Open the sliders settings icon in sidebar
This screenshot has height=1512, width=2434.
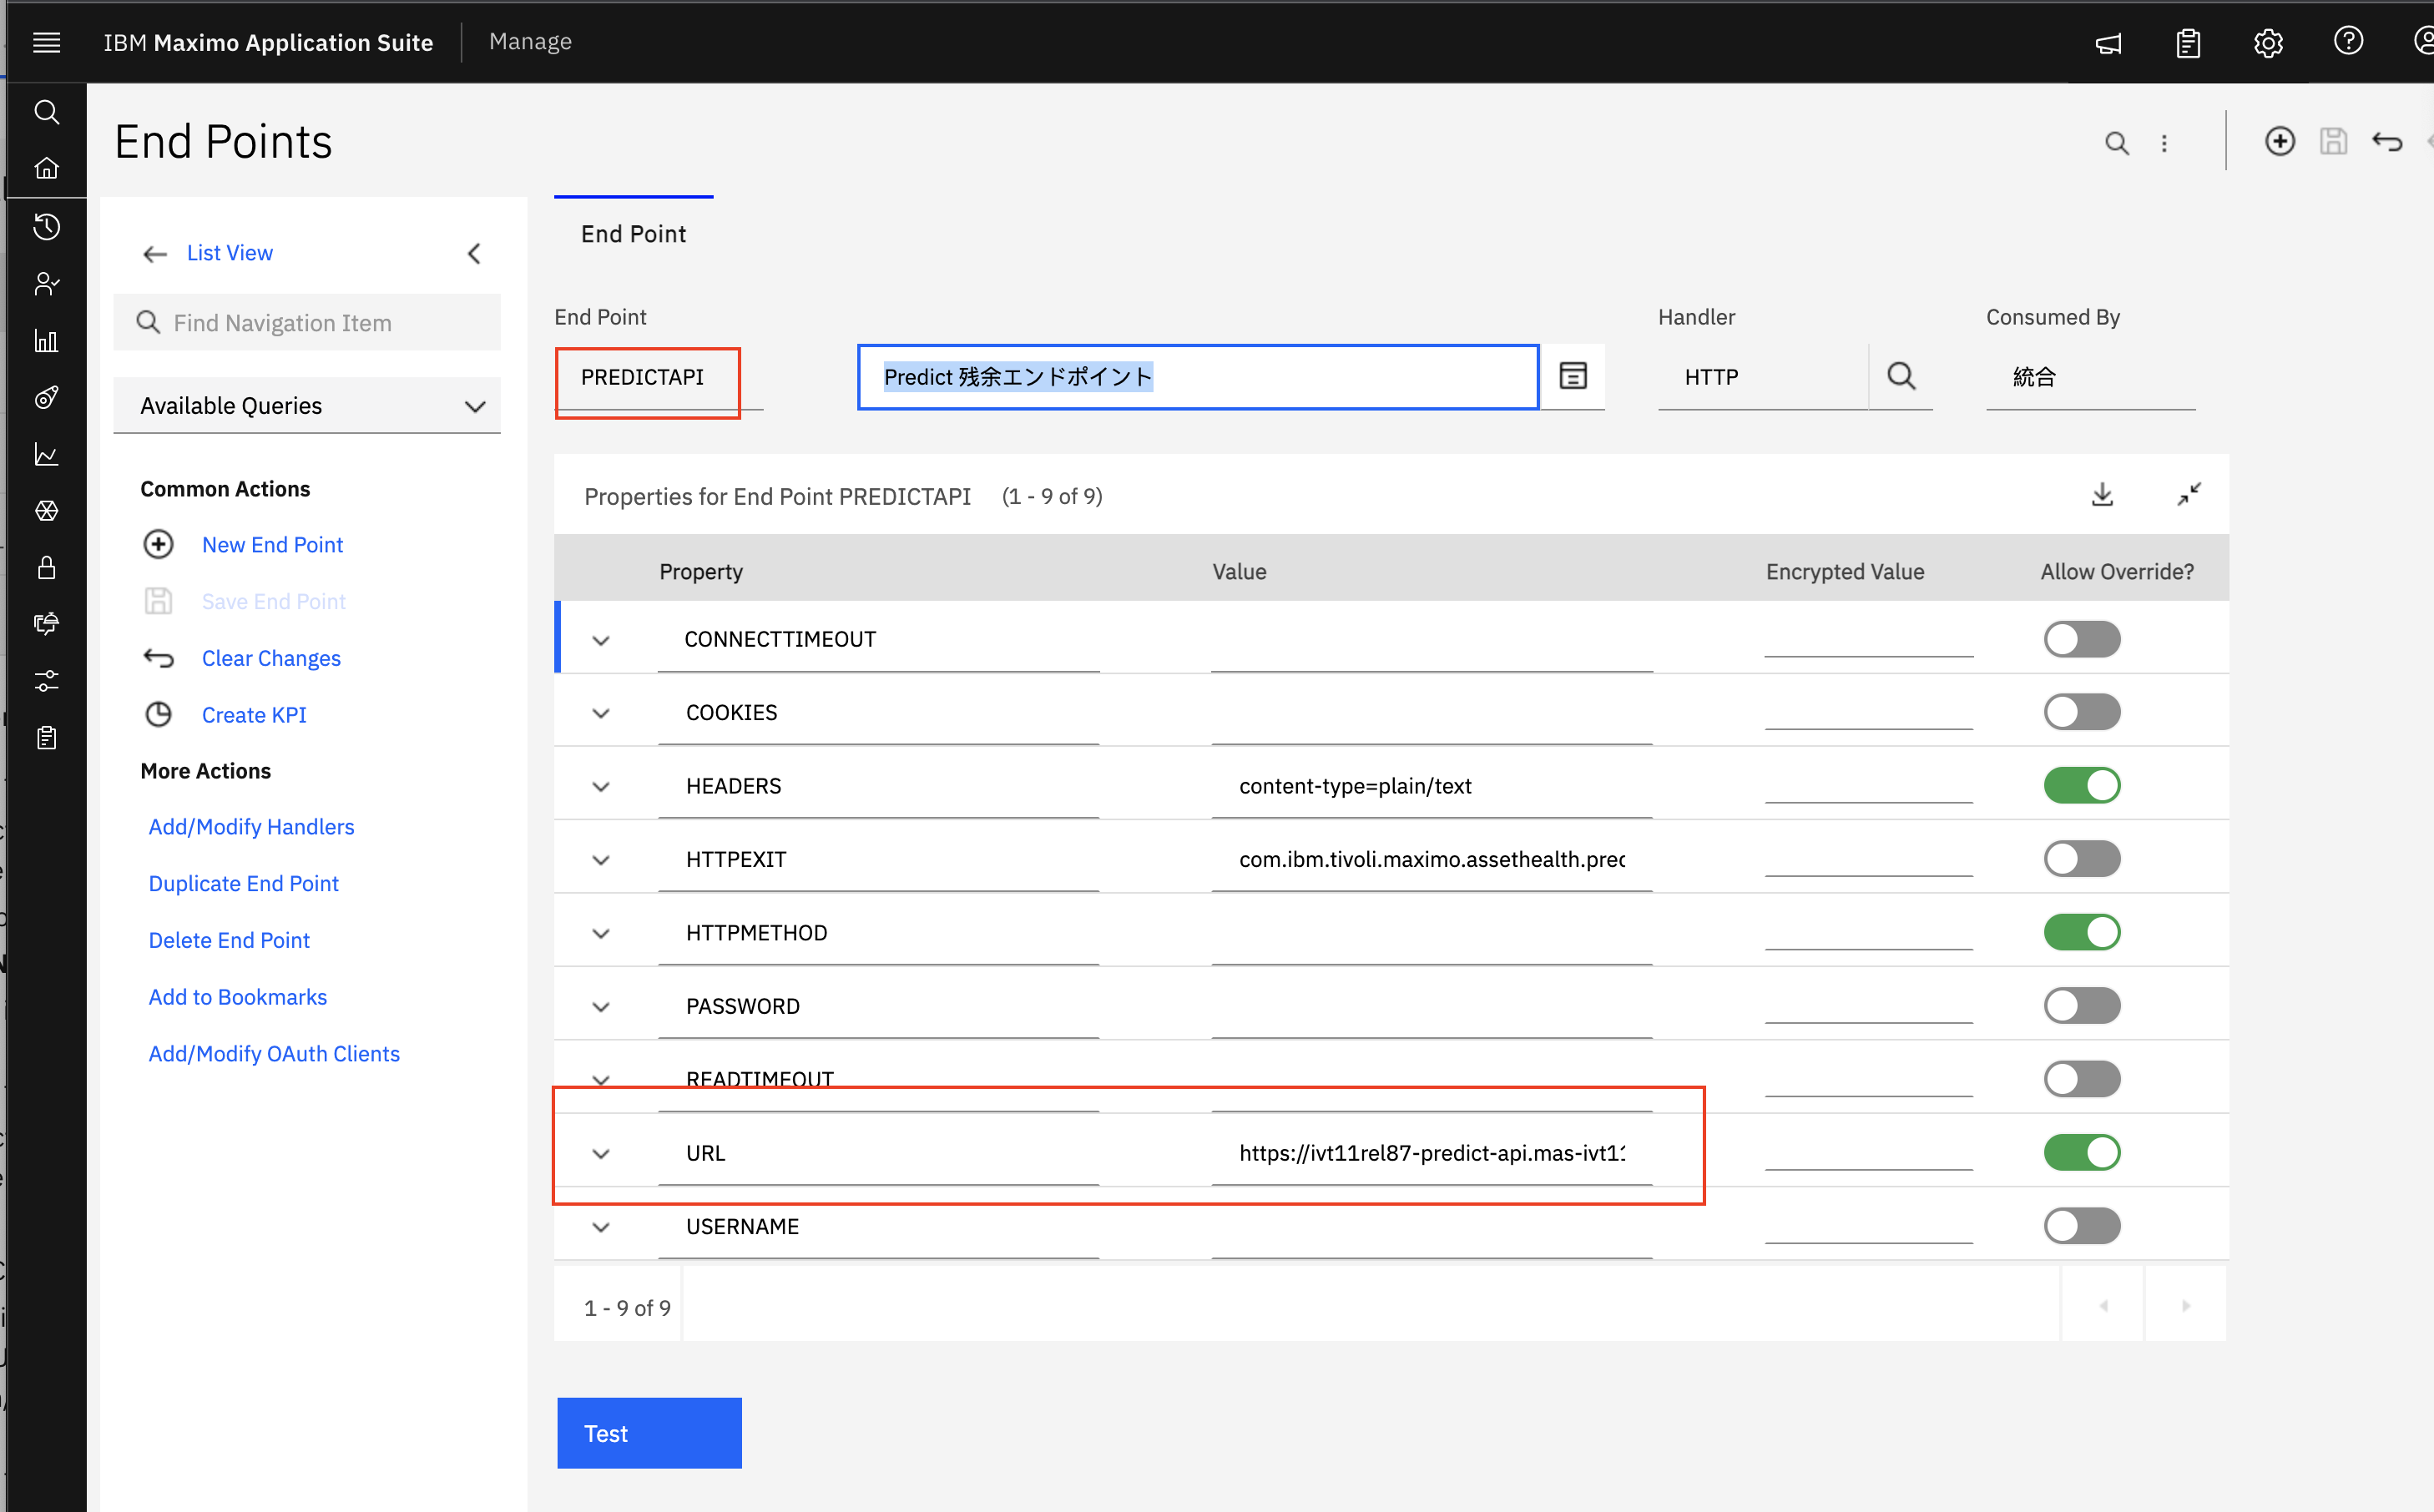(46, 681)
